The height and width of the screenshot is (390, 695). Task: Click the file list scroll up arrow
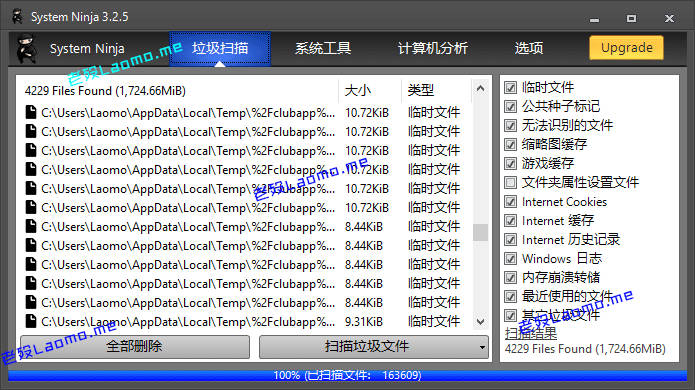coord(480,88)
